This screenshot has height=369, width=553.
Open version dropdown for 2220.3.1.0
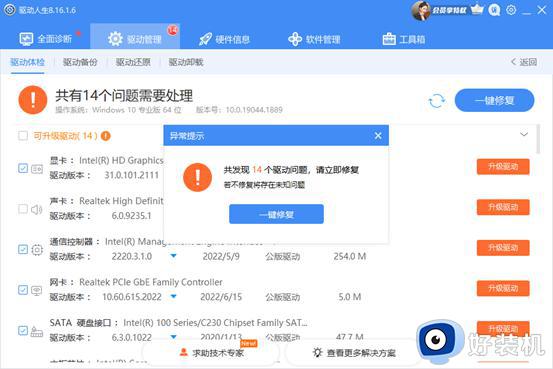tap(174, 256)
